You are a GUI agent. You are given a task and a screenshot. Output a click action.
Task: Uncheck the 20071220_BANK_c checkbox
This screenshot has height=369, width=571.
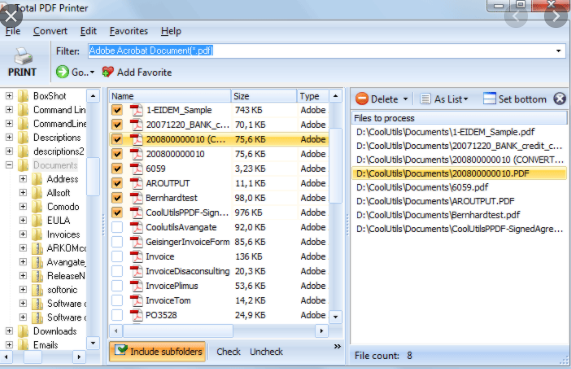click(117, 125)
